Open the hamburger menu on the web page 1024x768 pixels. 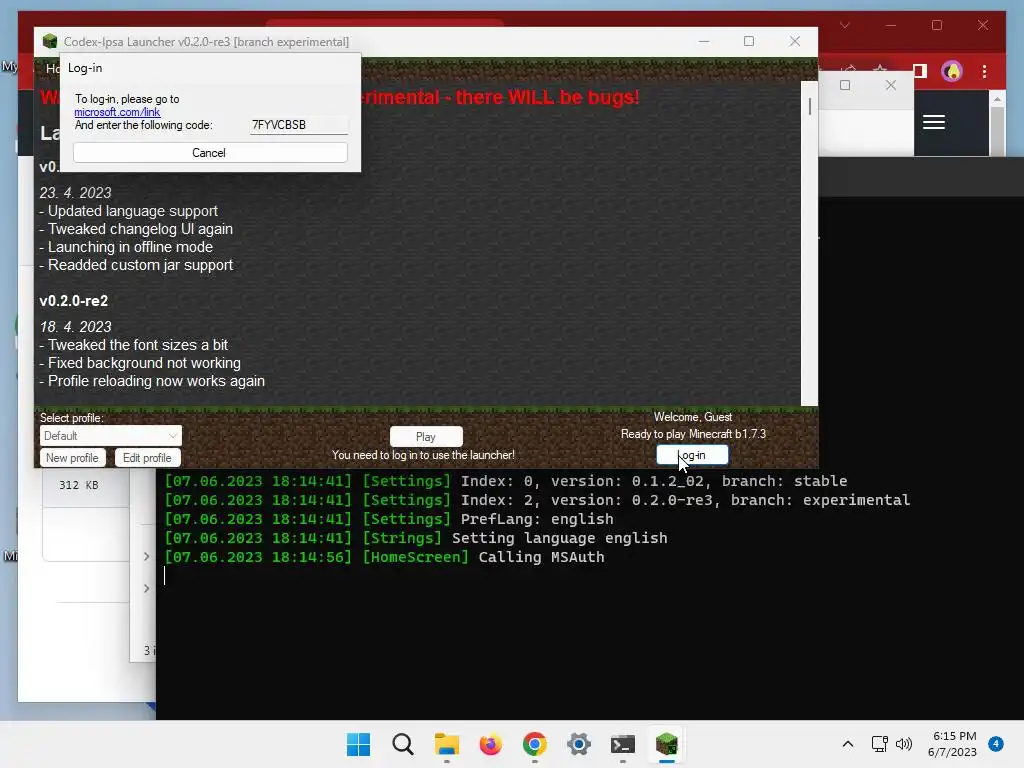934,122
